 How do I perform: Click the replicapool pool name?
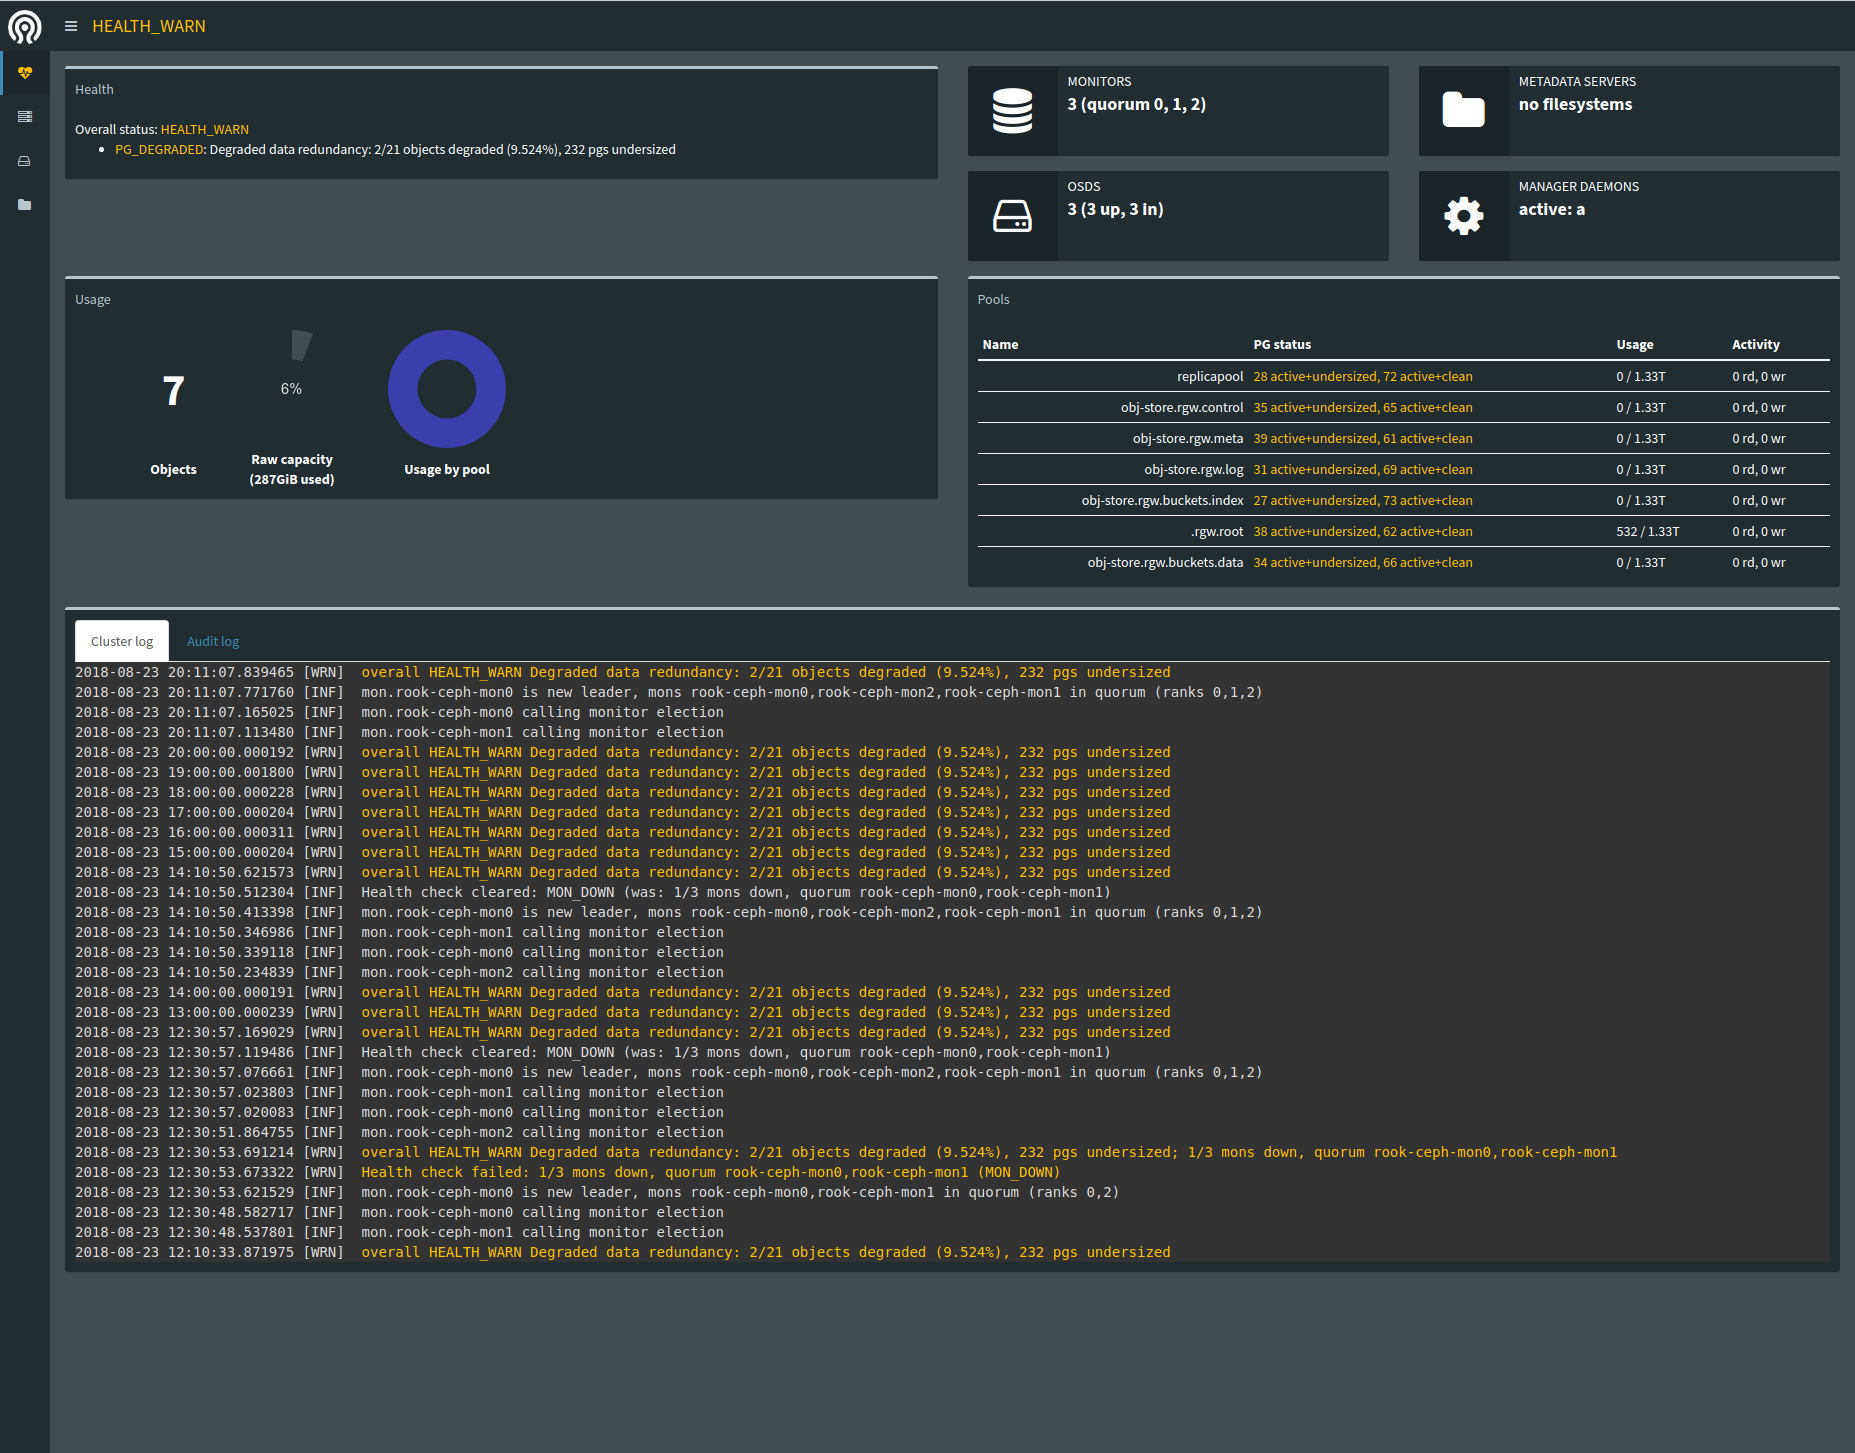click(x=1210, y=376)
